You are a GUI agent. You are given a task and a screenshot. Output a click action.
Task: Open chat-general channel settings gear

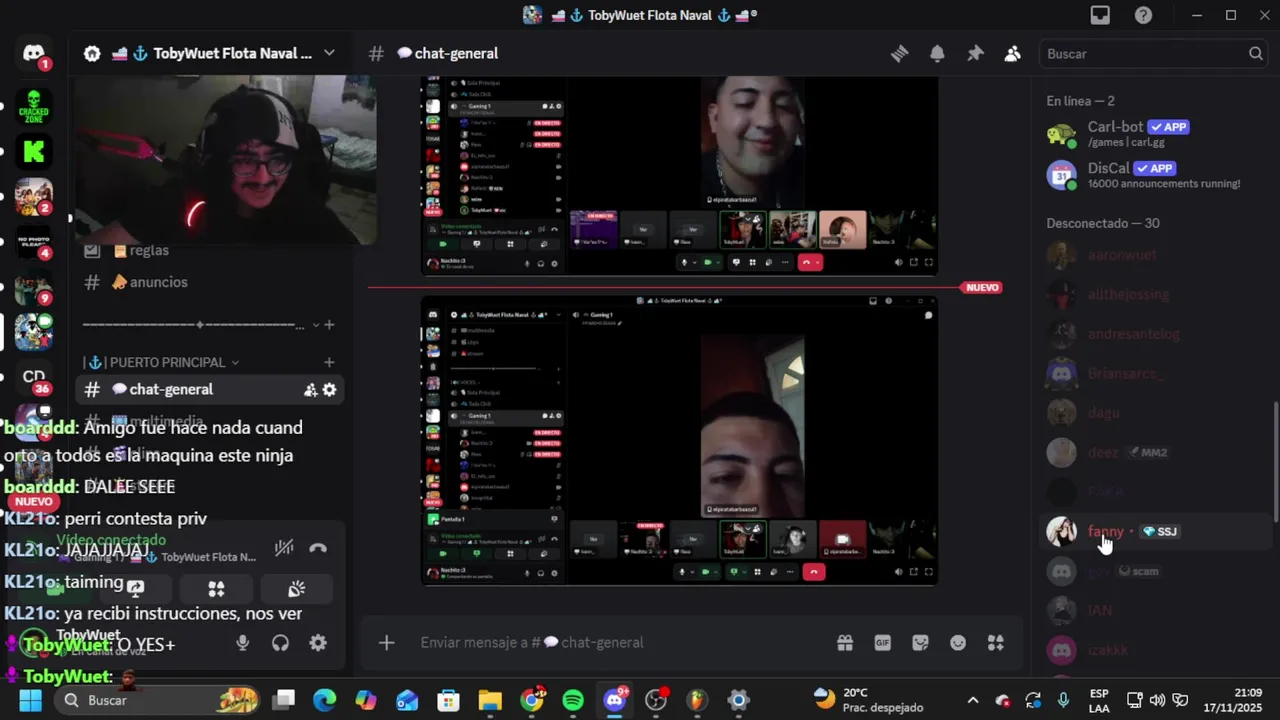tap(329, 390)
